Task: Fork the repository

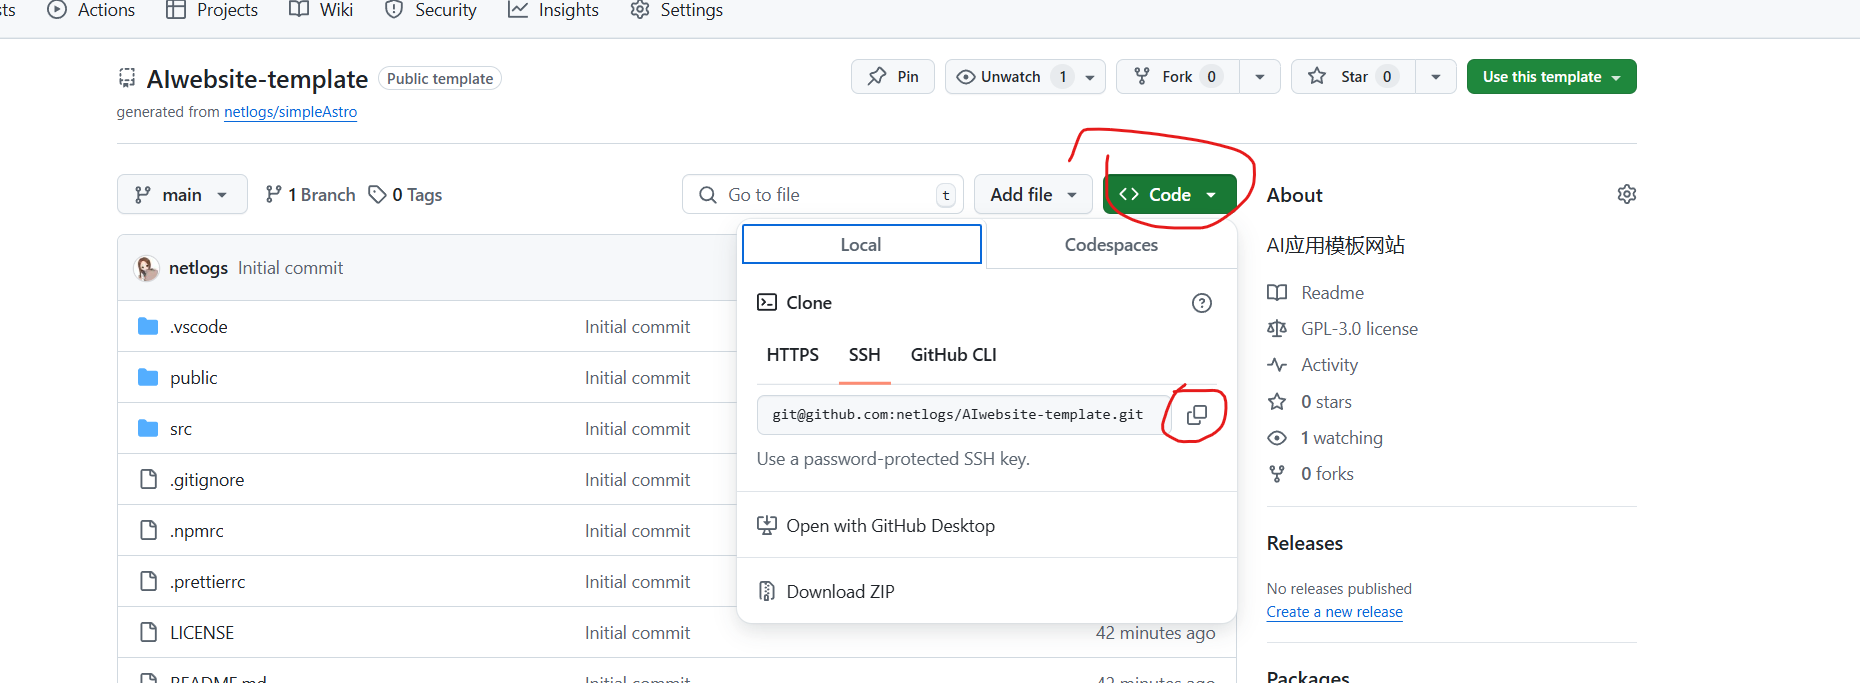Action: (1178, 77)
